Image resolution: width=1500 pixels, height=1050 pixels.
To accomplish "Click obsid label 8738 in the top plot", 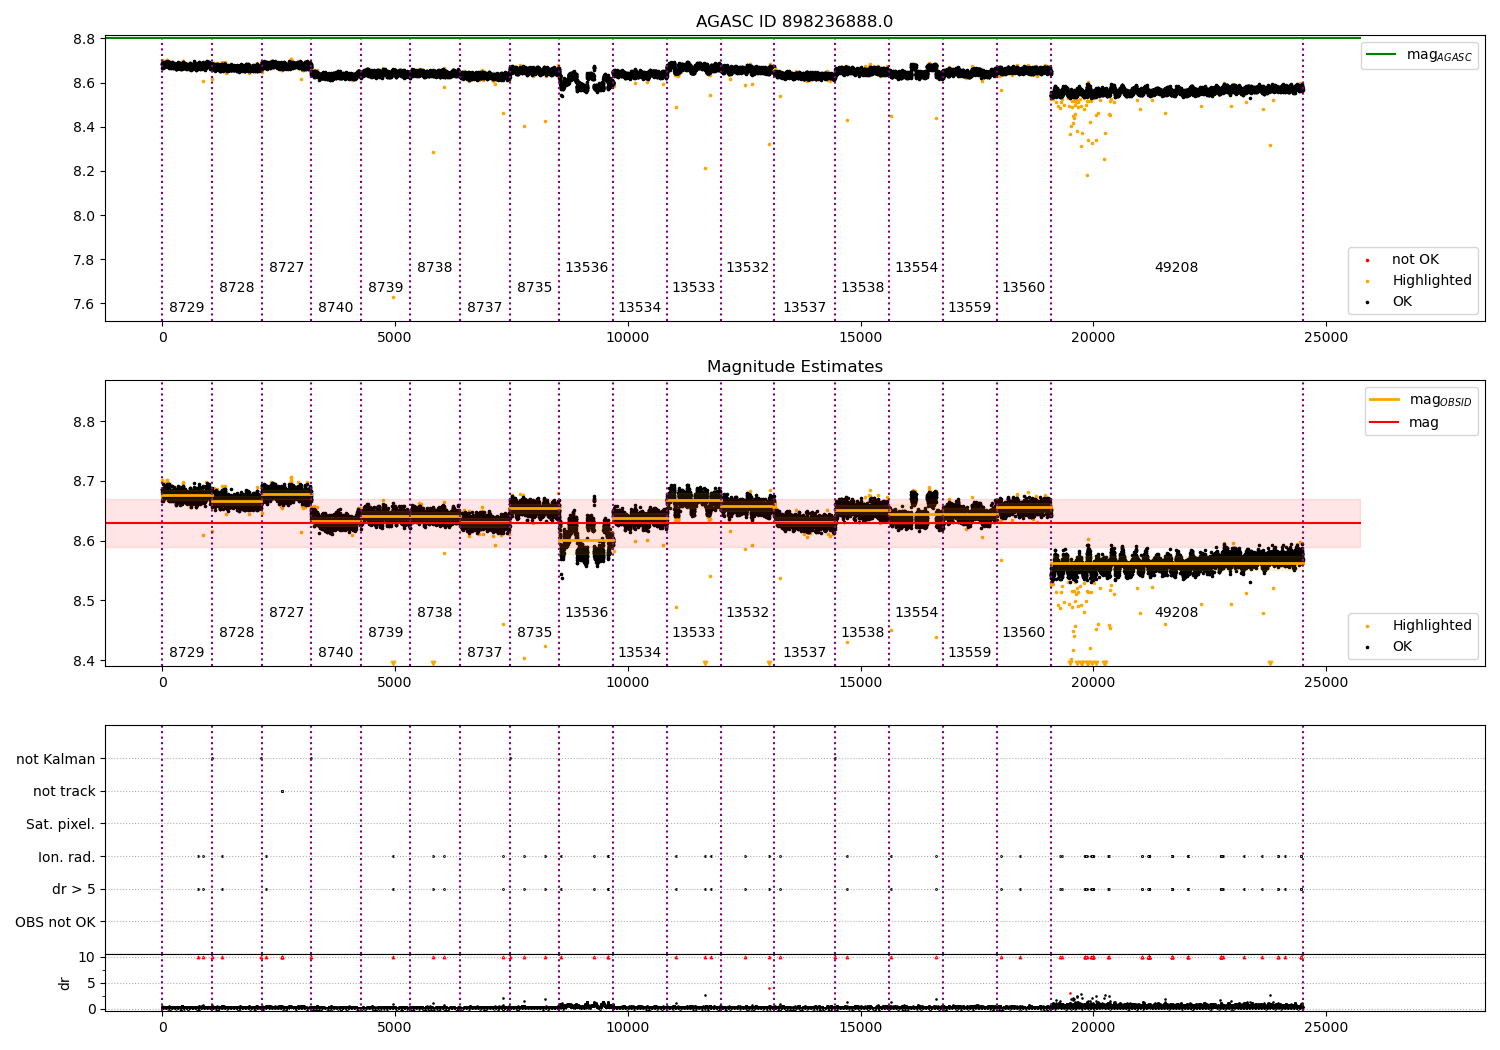I will tap(435, 268).
